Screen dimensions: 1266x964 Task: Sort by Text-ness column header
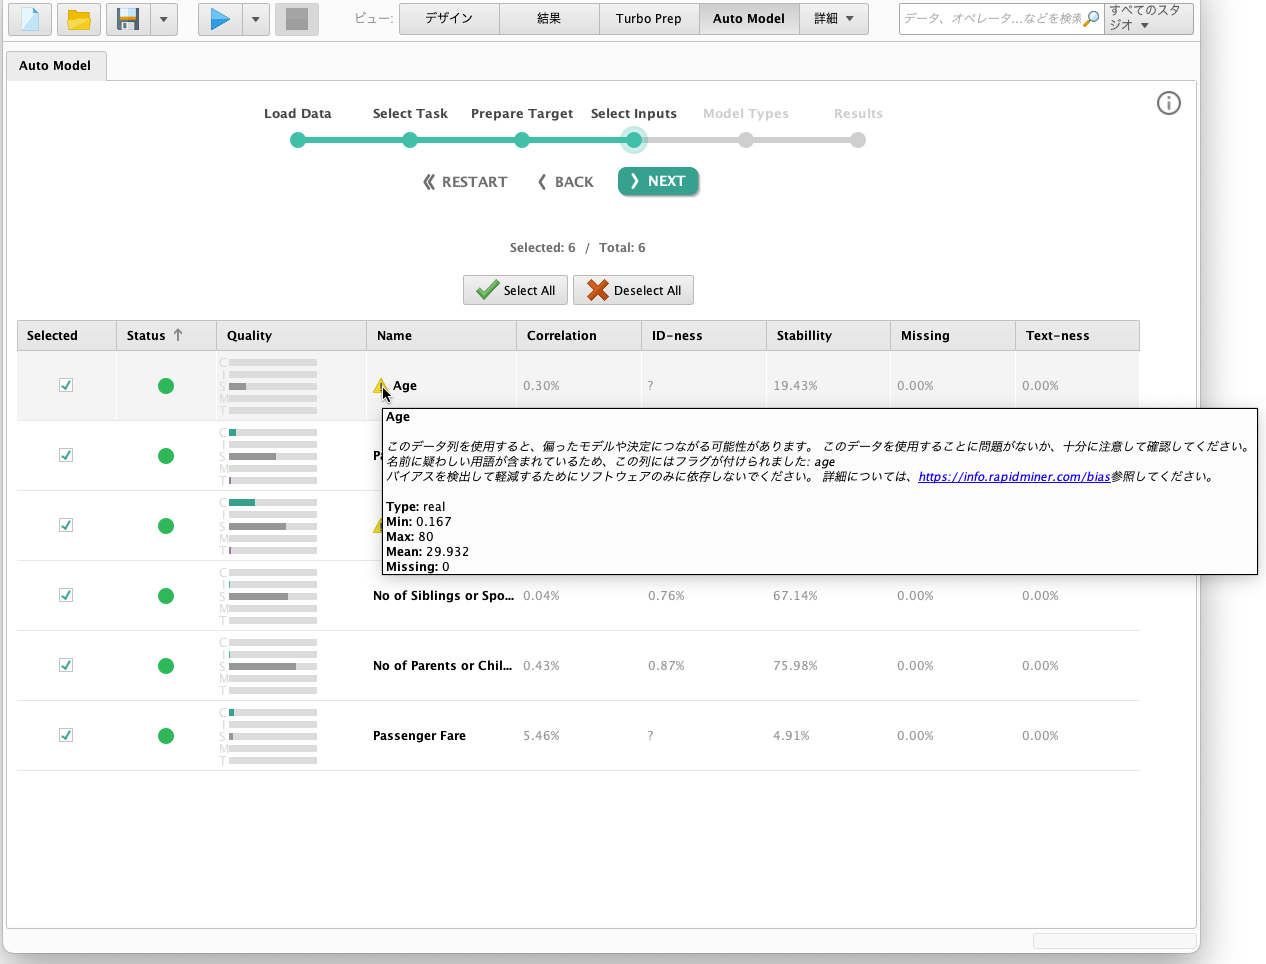pos(1078,336)
